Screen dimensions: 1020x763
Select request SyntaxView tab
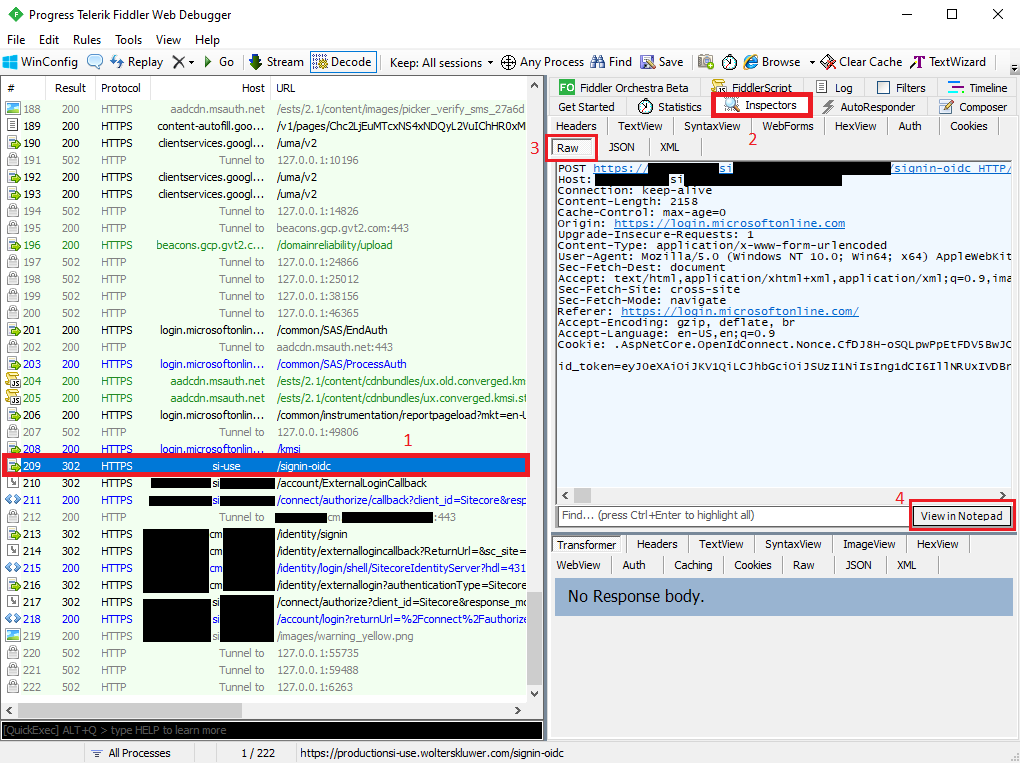712,126
